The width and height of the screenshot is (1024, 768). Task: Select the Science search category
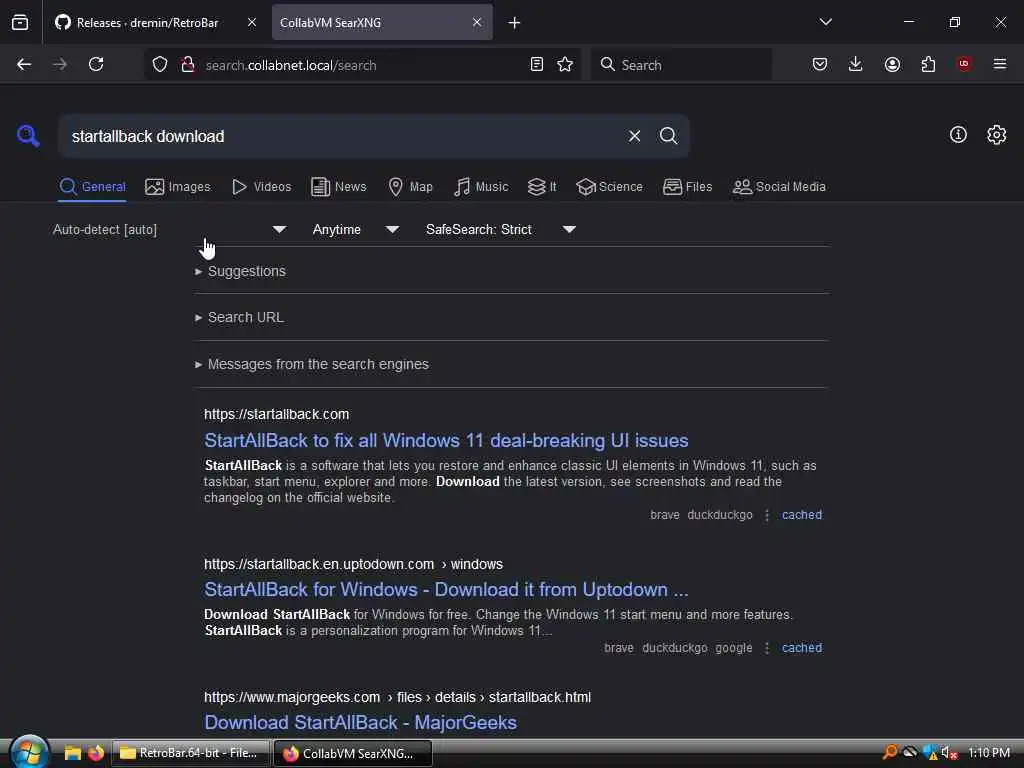[x=609, y=187]
